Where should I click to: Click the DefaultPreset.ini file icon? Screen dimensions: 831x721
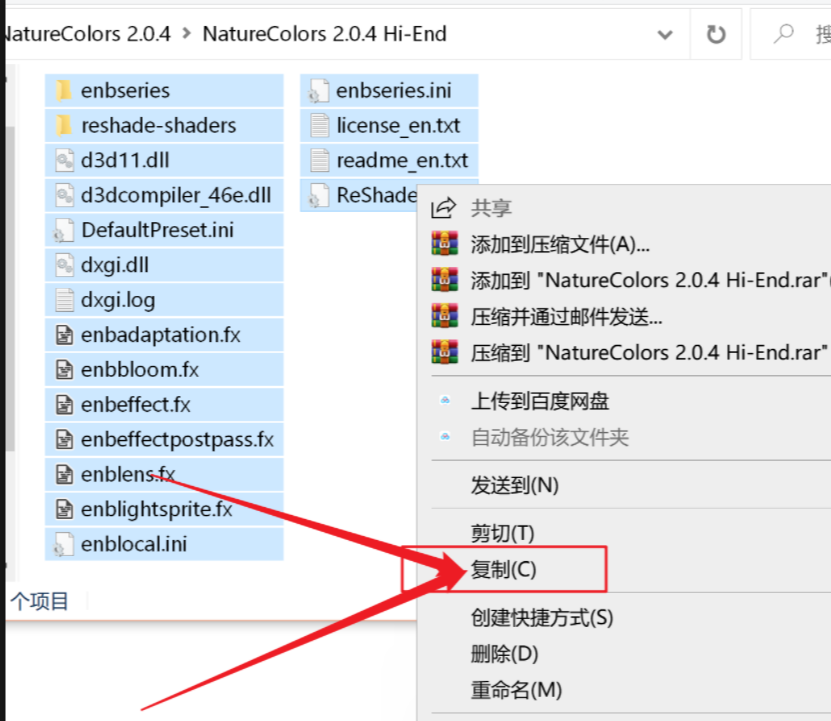(64, 231)
